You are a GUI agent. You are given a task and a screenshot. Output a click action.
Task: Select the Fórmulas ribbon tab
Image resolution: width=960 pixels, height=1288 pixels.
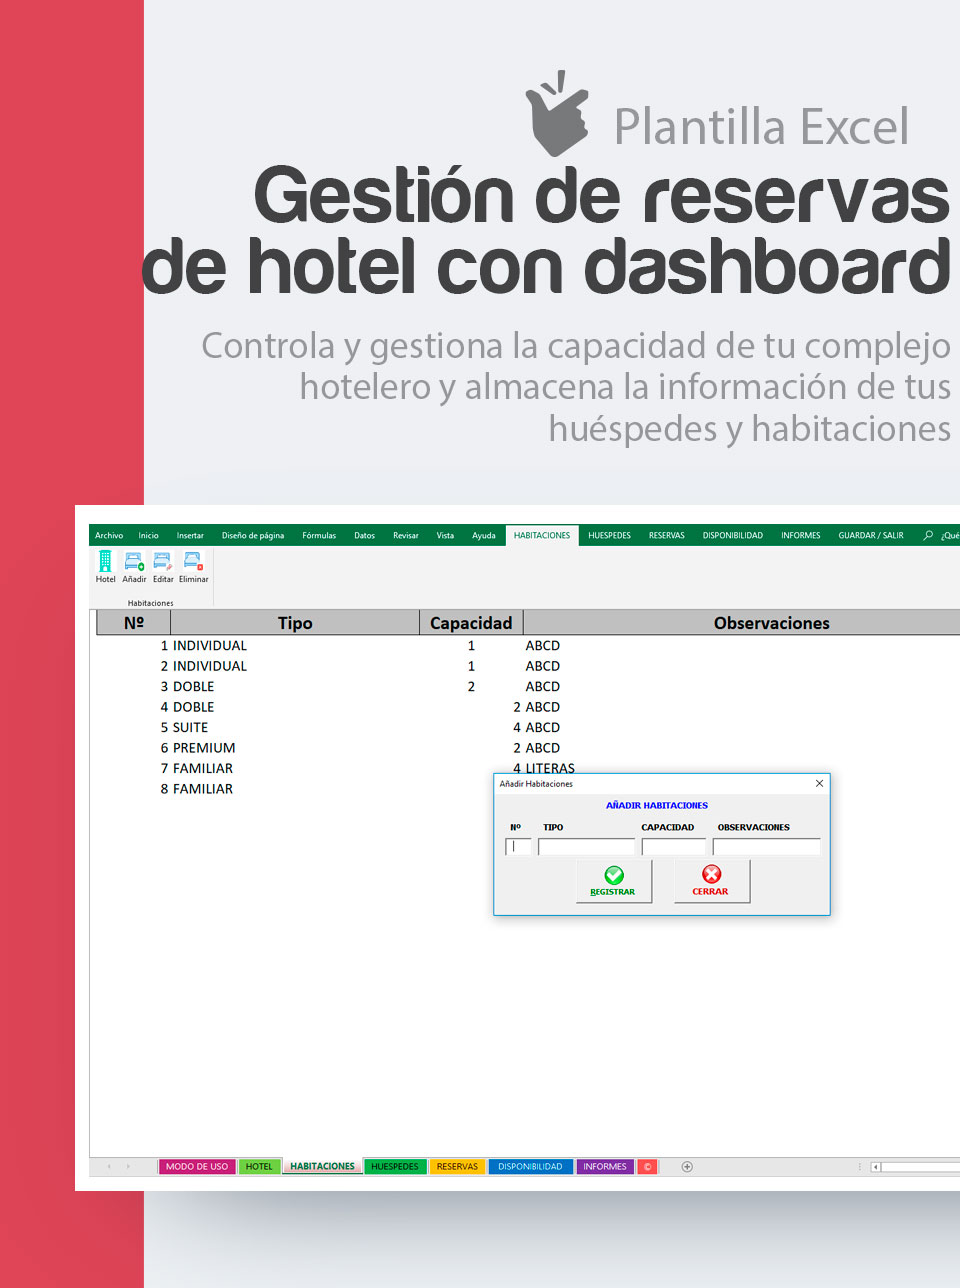(x=319, y=535)
